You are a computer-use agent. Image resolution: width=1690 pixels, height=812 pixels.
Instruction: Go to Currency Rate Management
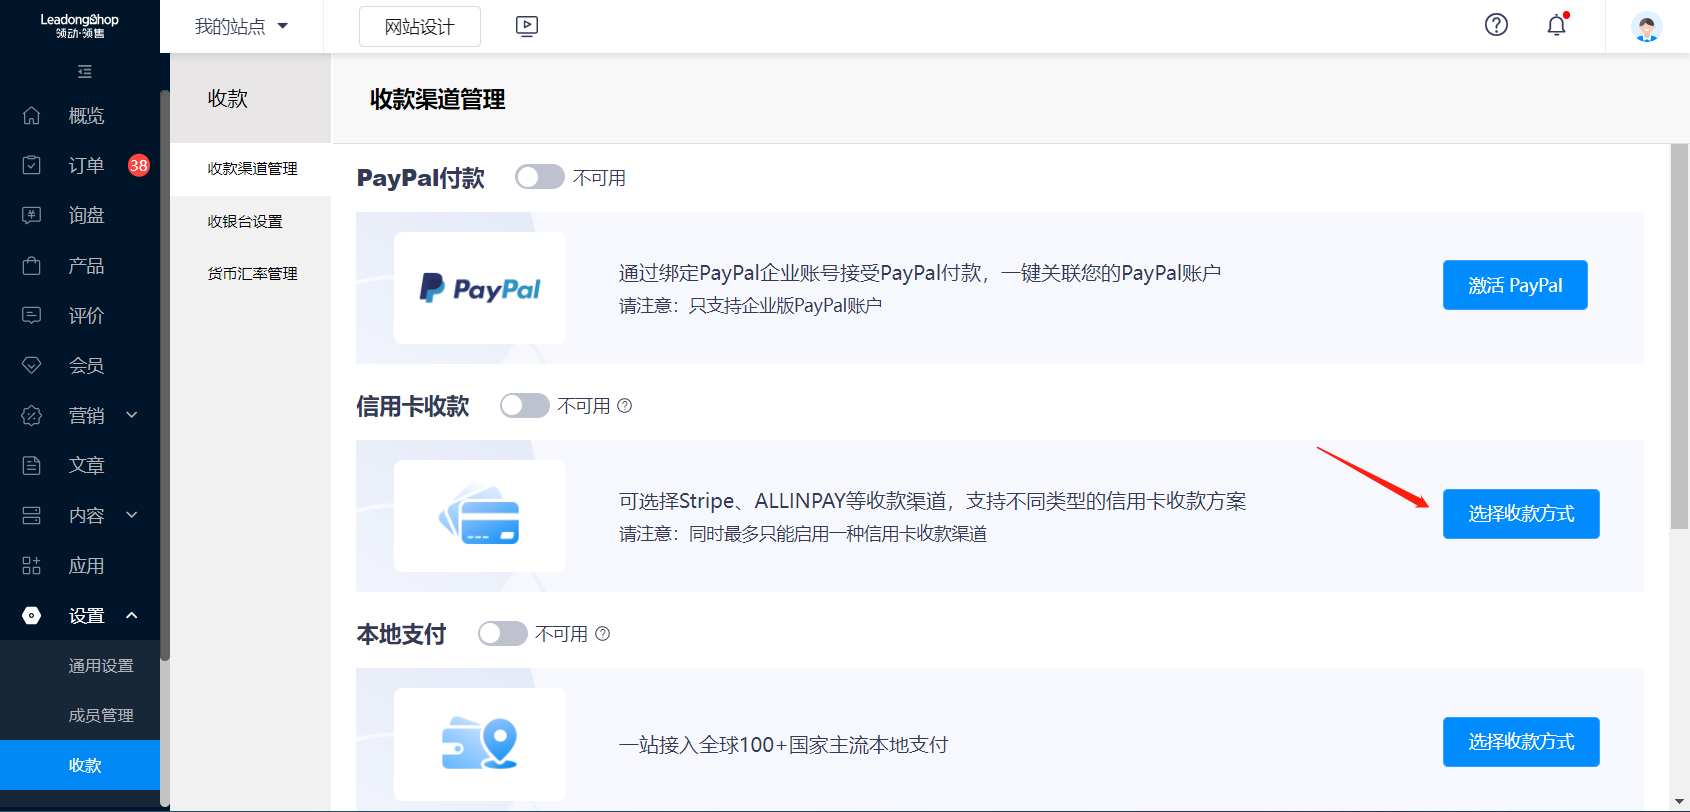(x=252, y=274)
